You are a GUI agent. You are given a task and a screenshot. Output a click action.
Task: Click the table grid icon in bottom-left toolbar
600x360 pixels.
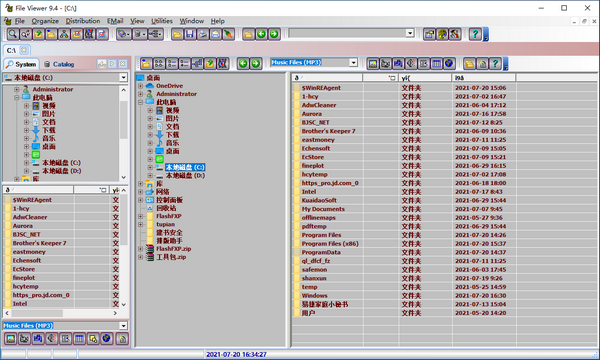tap(79, 338)
